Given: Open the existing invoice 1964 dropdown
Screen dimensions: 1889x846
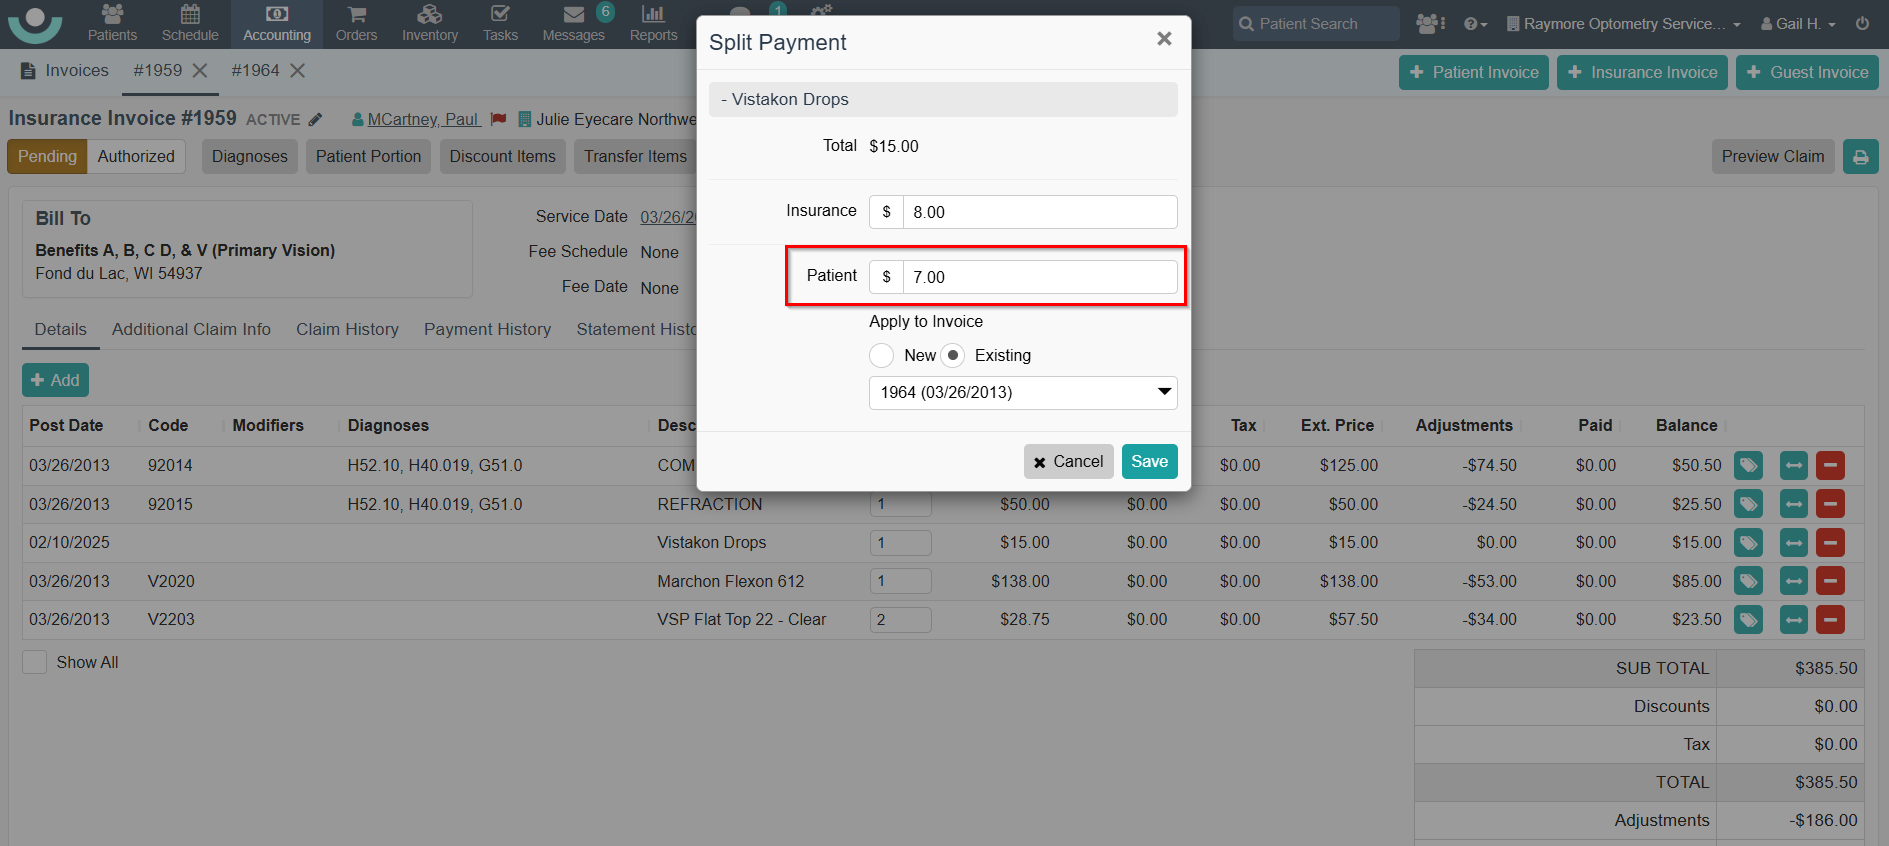Looking at the screenshot, I should [1022, 393].
